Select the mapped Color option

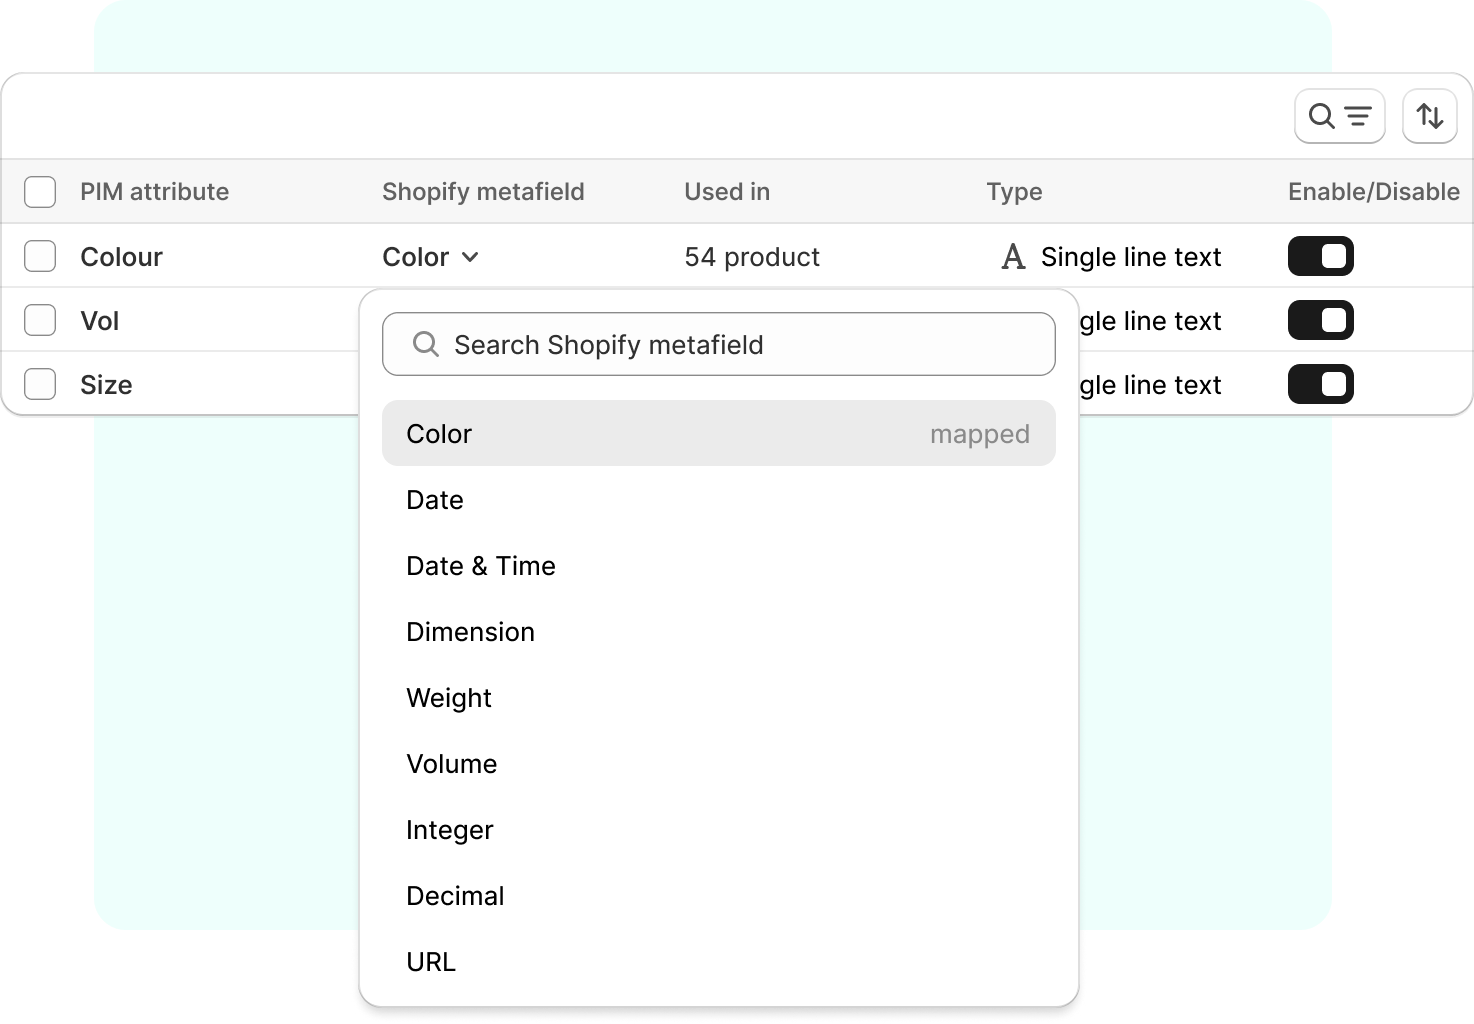718,434
